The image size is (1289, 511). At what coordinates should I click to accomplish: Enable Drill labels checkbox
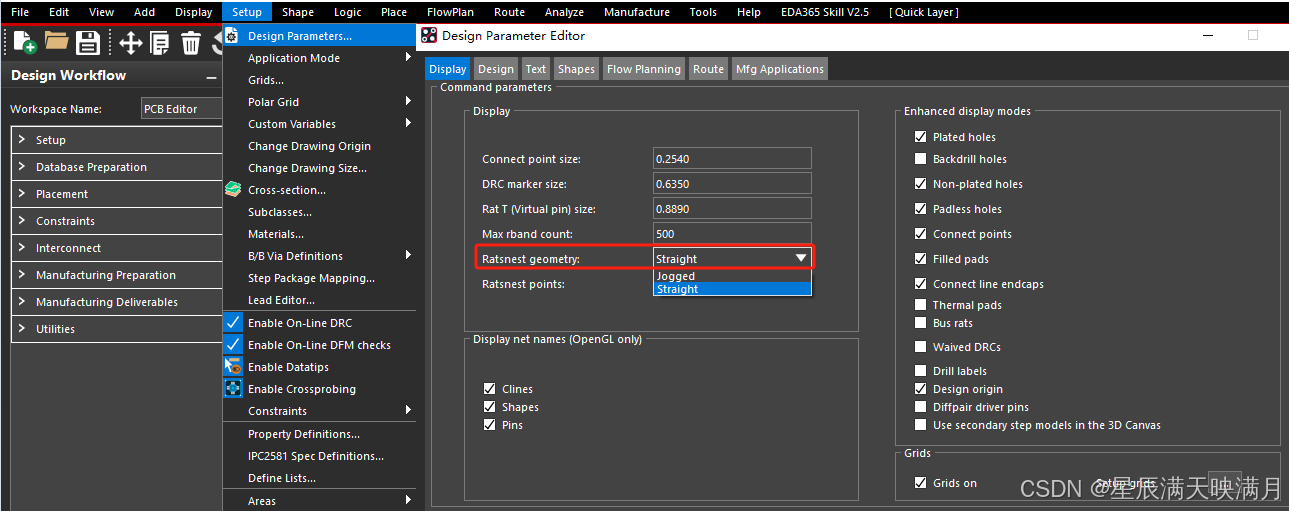[921, 371]
